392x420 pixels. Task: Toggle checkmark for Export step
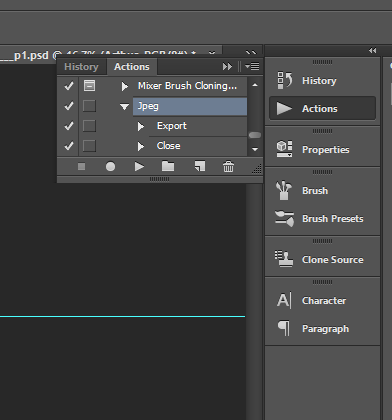click(69, 126)
